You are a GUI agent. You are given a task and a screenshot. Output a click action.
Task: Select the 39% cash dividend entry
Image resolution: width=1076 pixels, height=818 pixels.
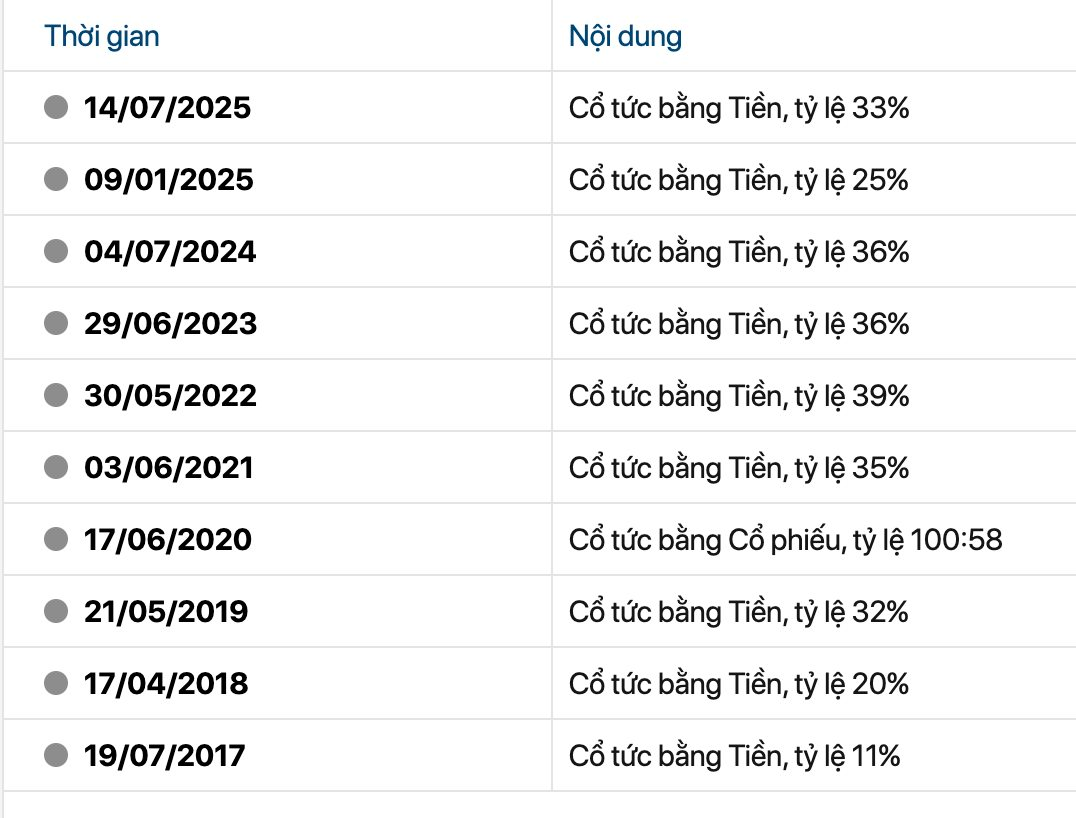coord(739,396)
